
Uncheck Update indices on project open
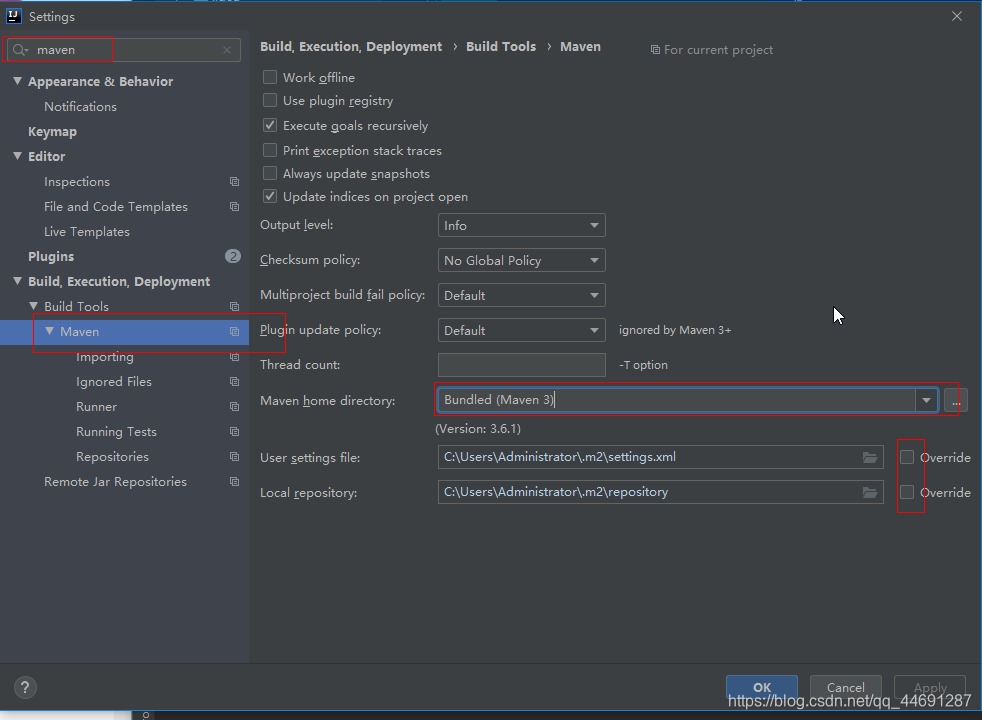tap(270, 197)
